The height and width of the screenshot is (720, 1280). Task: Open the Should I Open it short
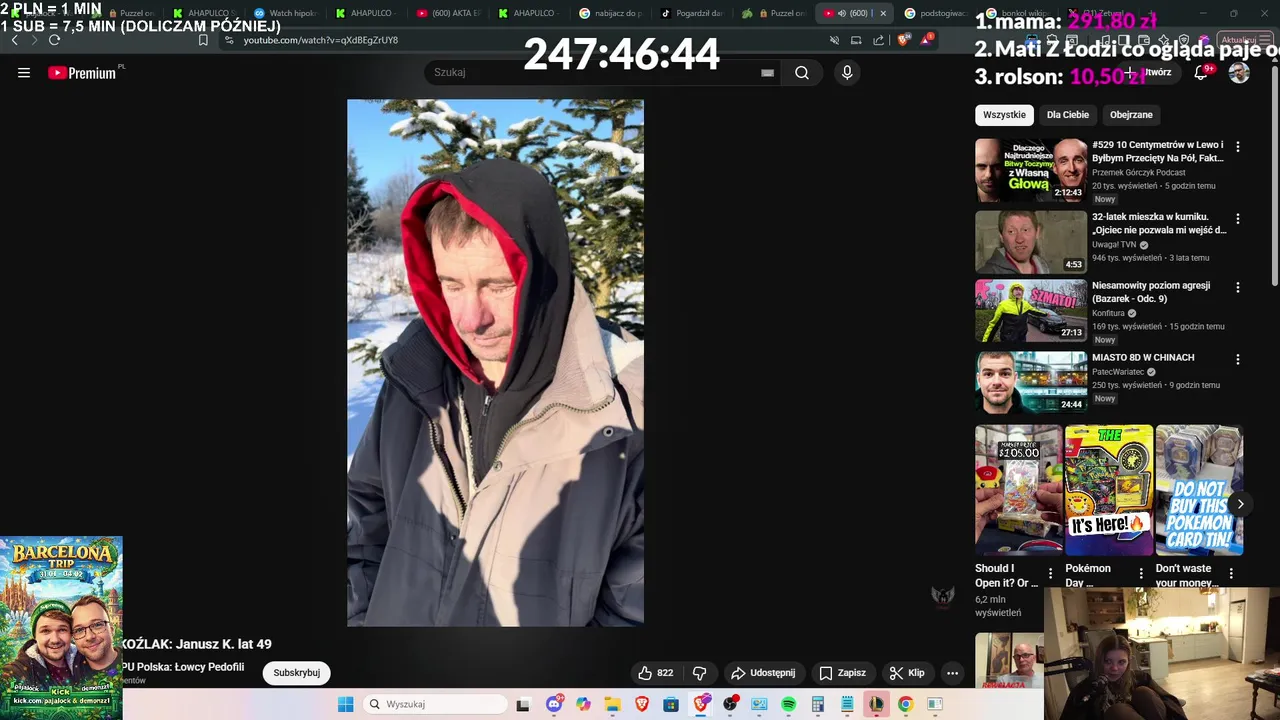click(x=1019, y=490)
